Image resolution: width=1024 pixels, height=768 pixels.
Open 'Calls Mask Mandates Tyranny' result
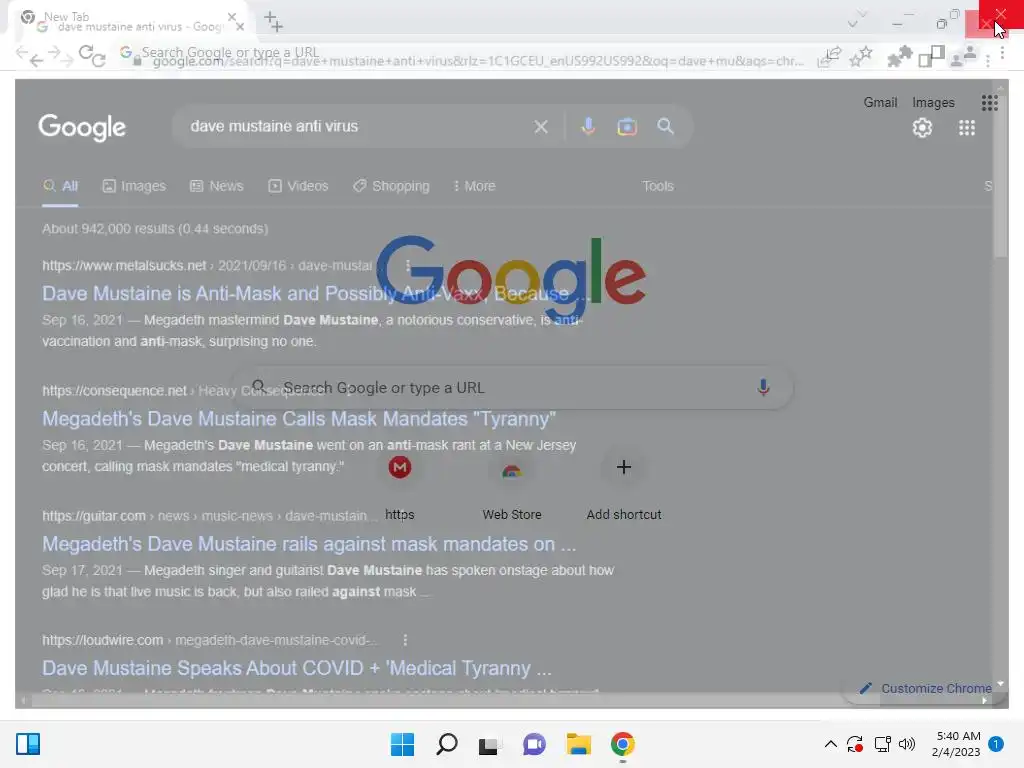pos(299,419)
